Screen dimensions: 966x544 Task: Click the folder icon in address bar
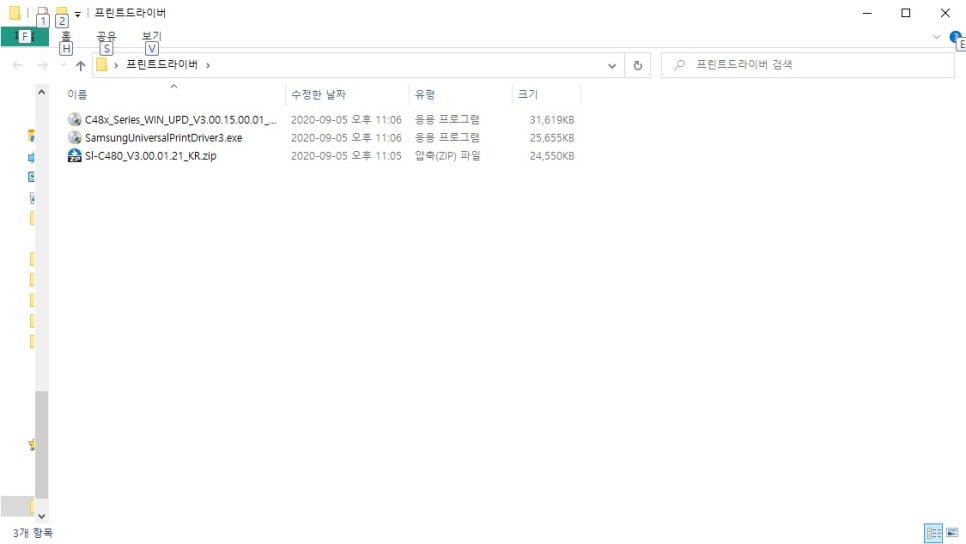coord(102,65)
